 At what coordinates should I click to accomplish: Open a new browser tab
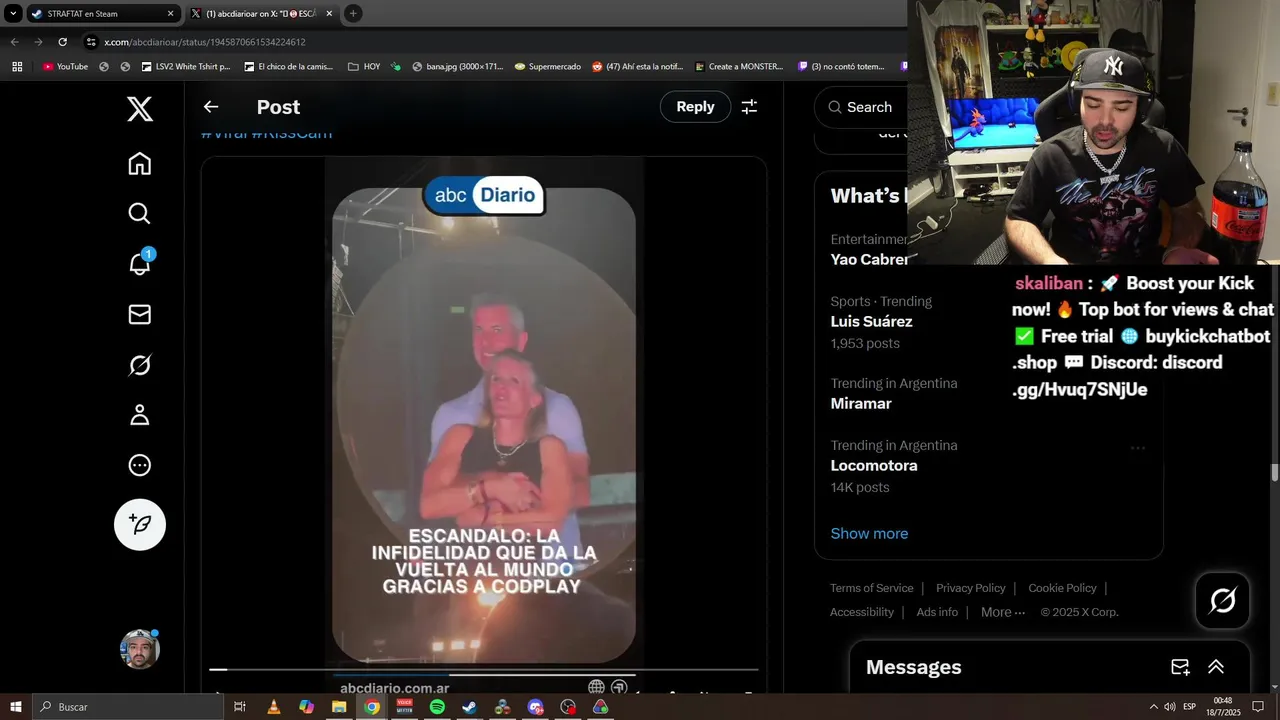pos(353,14)
